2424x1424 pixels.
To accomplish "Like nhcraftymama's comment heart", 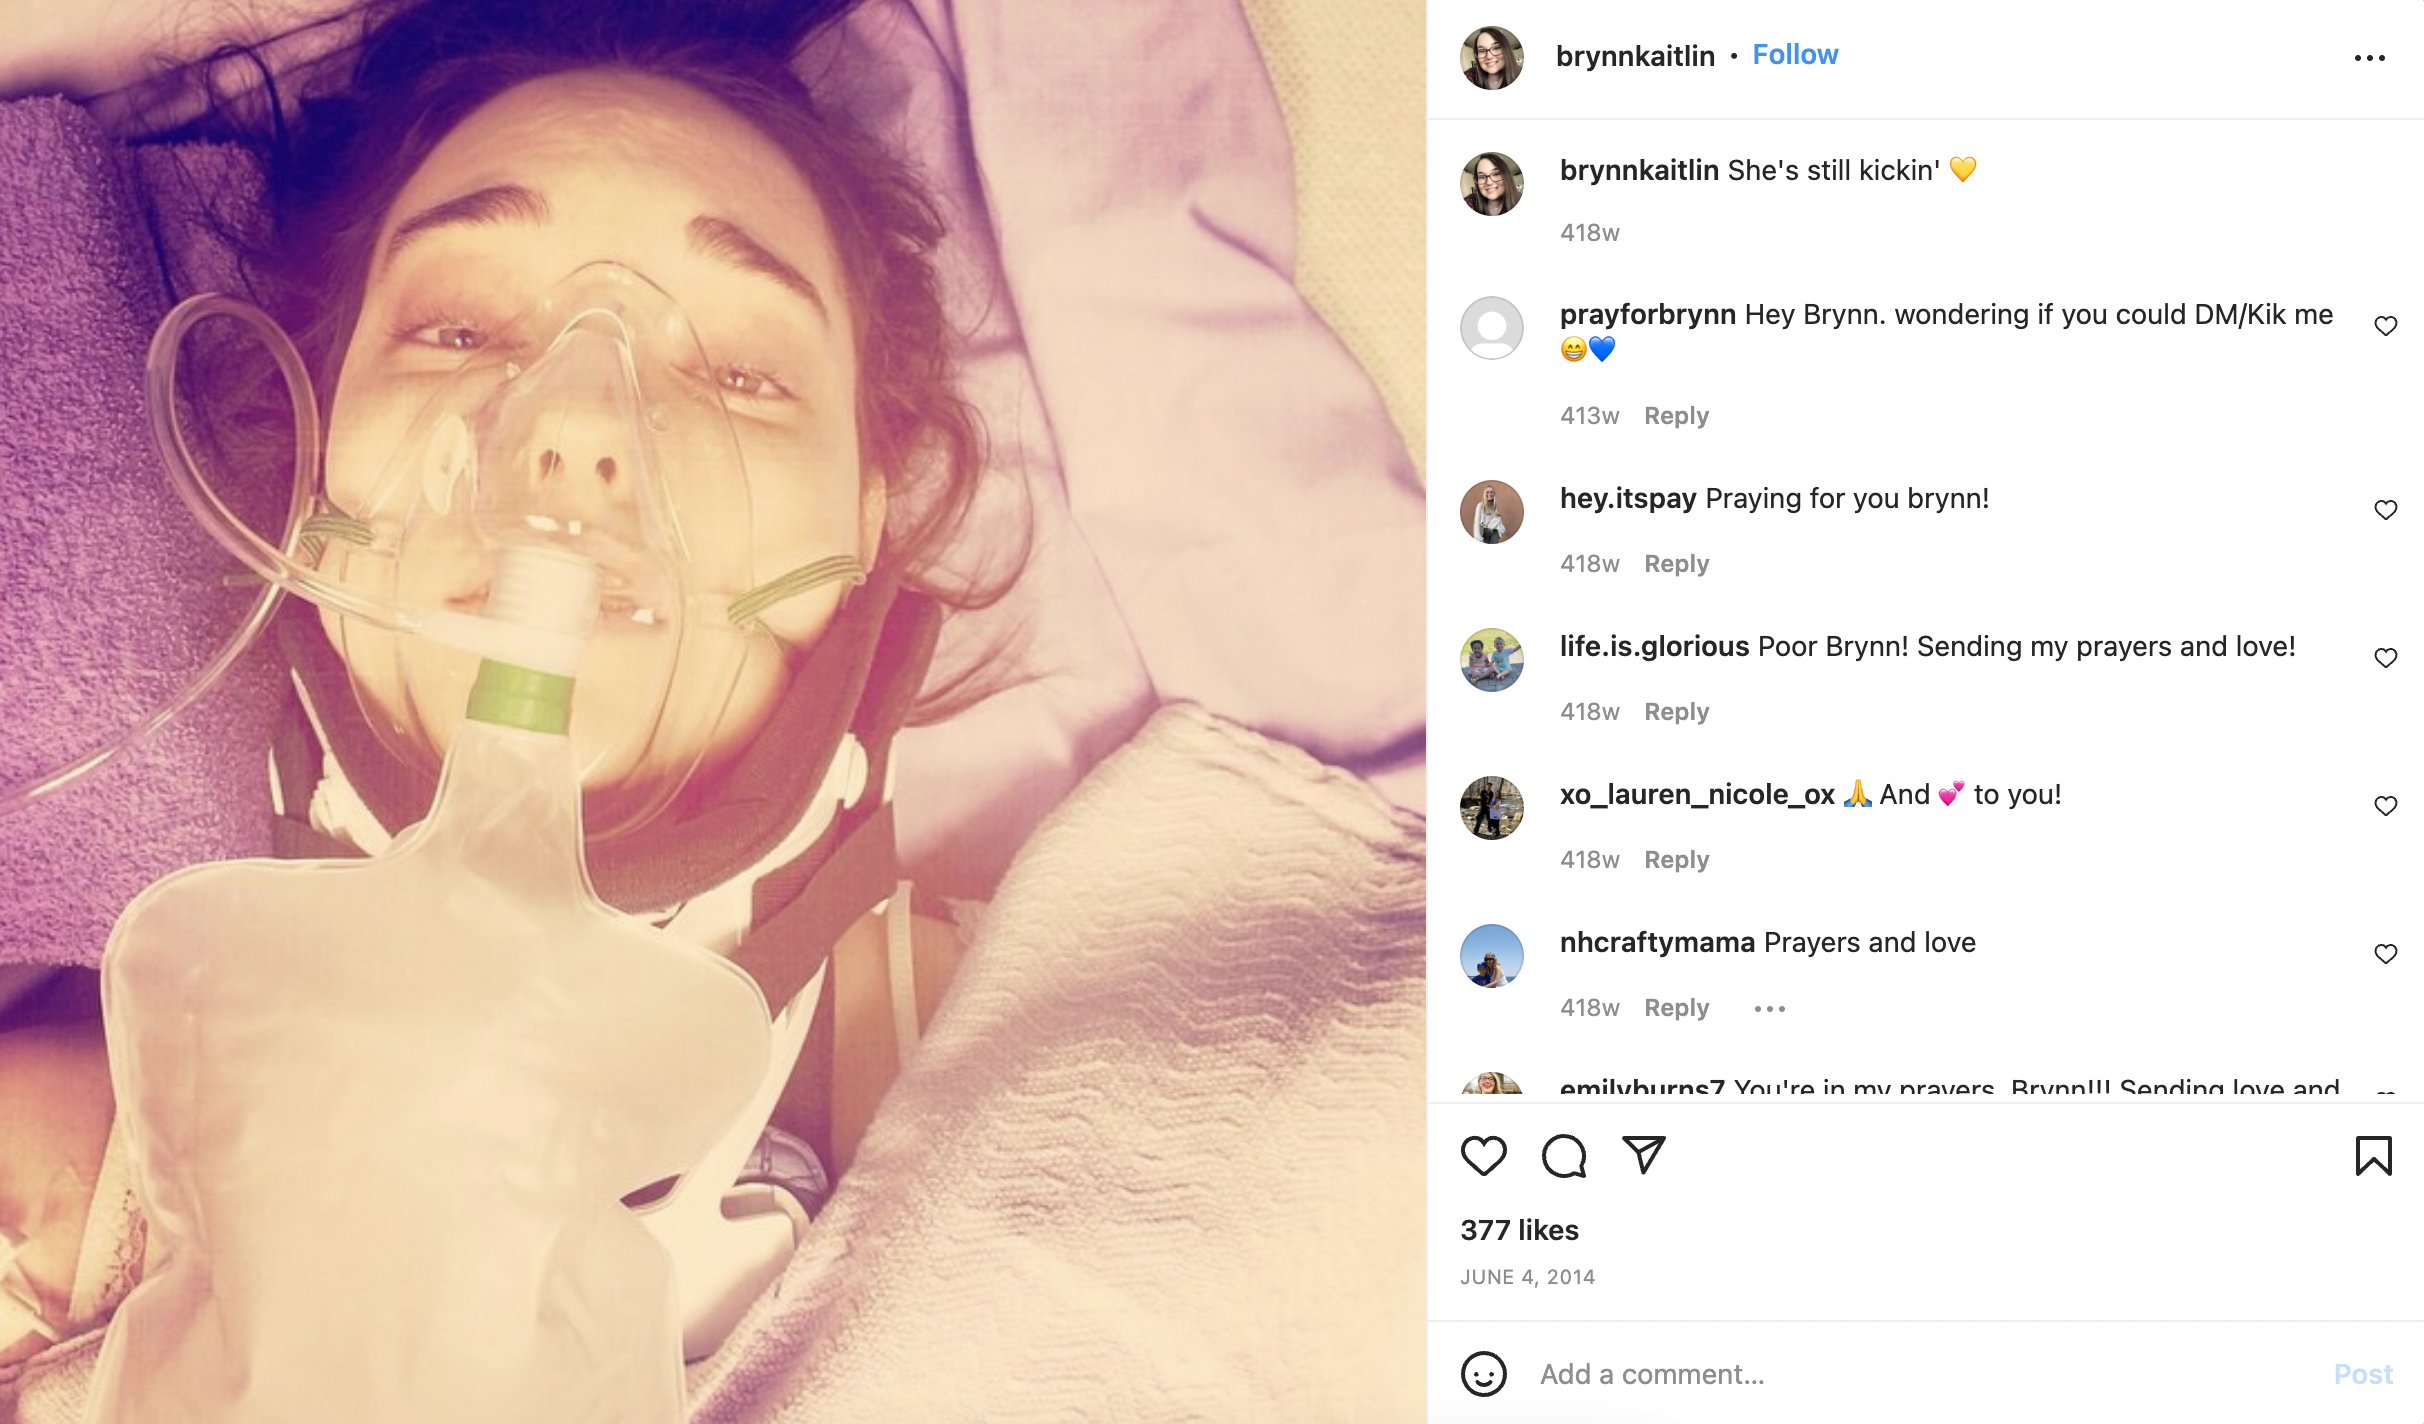I will pyautogui.click(x=2385, y=954).
